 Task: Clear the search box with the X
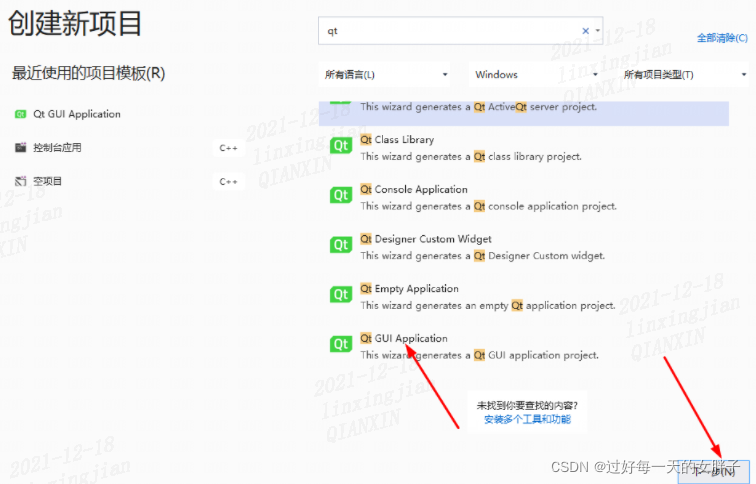(x=585, y=31)
